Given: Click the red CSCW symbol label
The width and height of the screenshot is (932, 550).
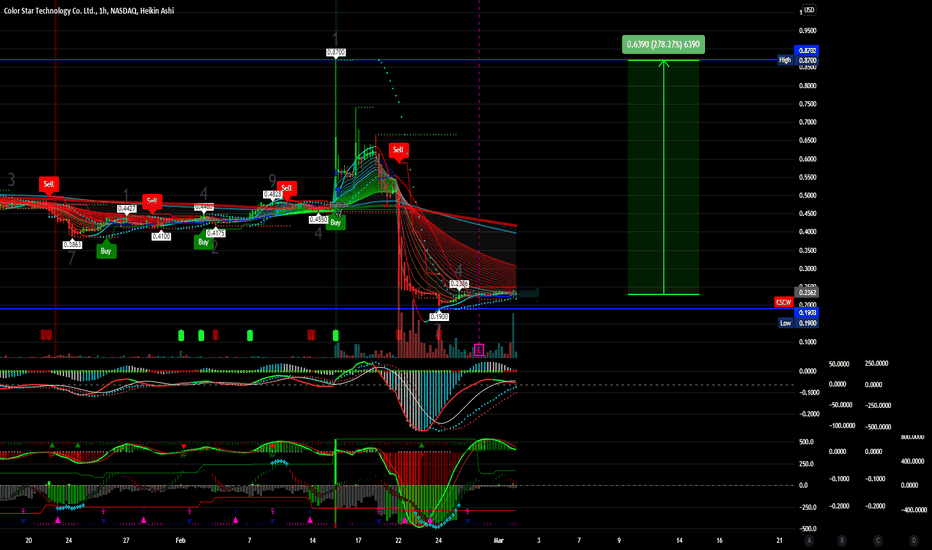Looking at the screenshot, I should [x=783, y=302].
